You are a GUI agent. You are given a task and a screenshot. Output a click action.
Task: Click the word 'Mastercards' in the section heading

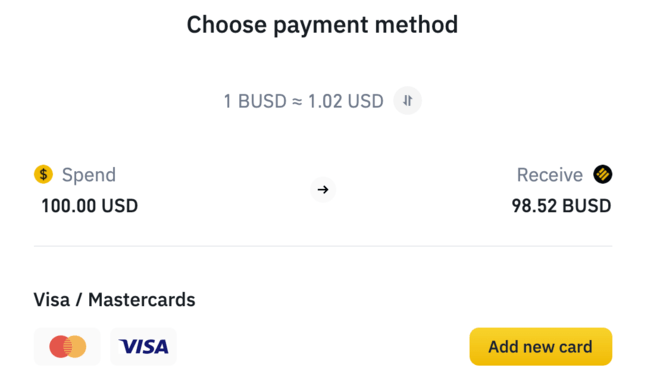[x=142, y=300]
